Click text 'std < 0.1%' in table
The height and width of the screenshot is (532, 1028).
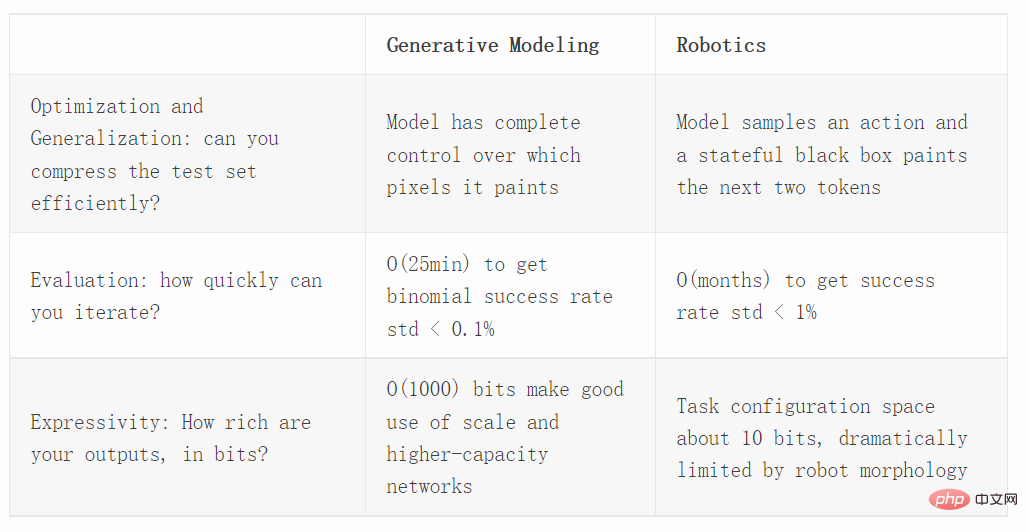point(441,329)
